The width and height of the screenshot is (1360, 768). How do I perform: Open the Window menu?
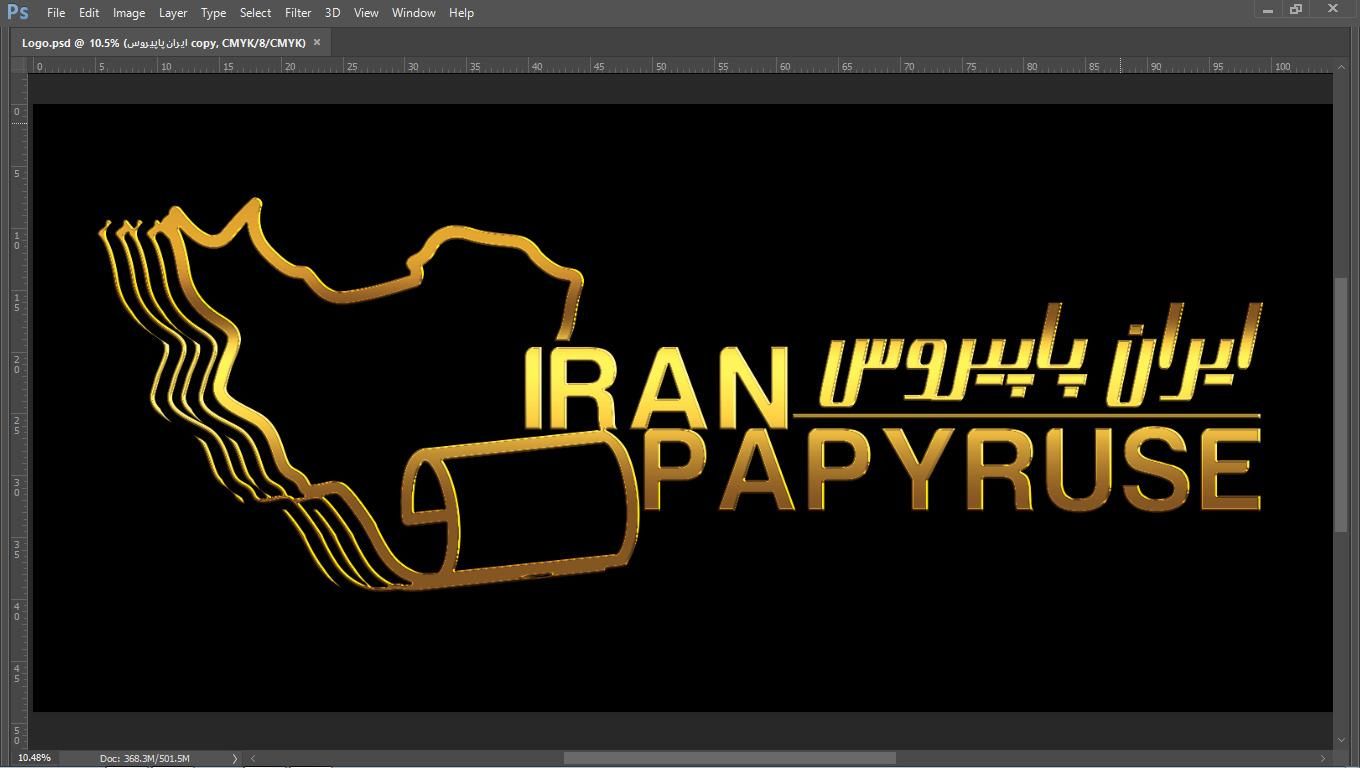413,13
